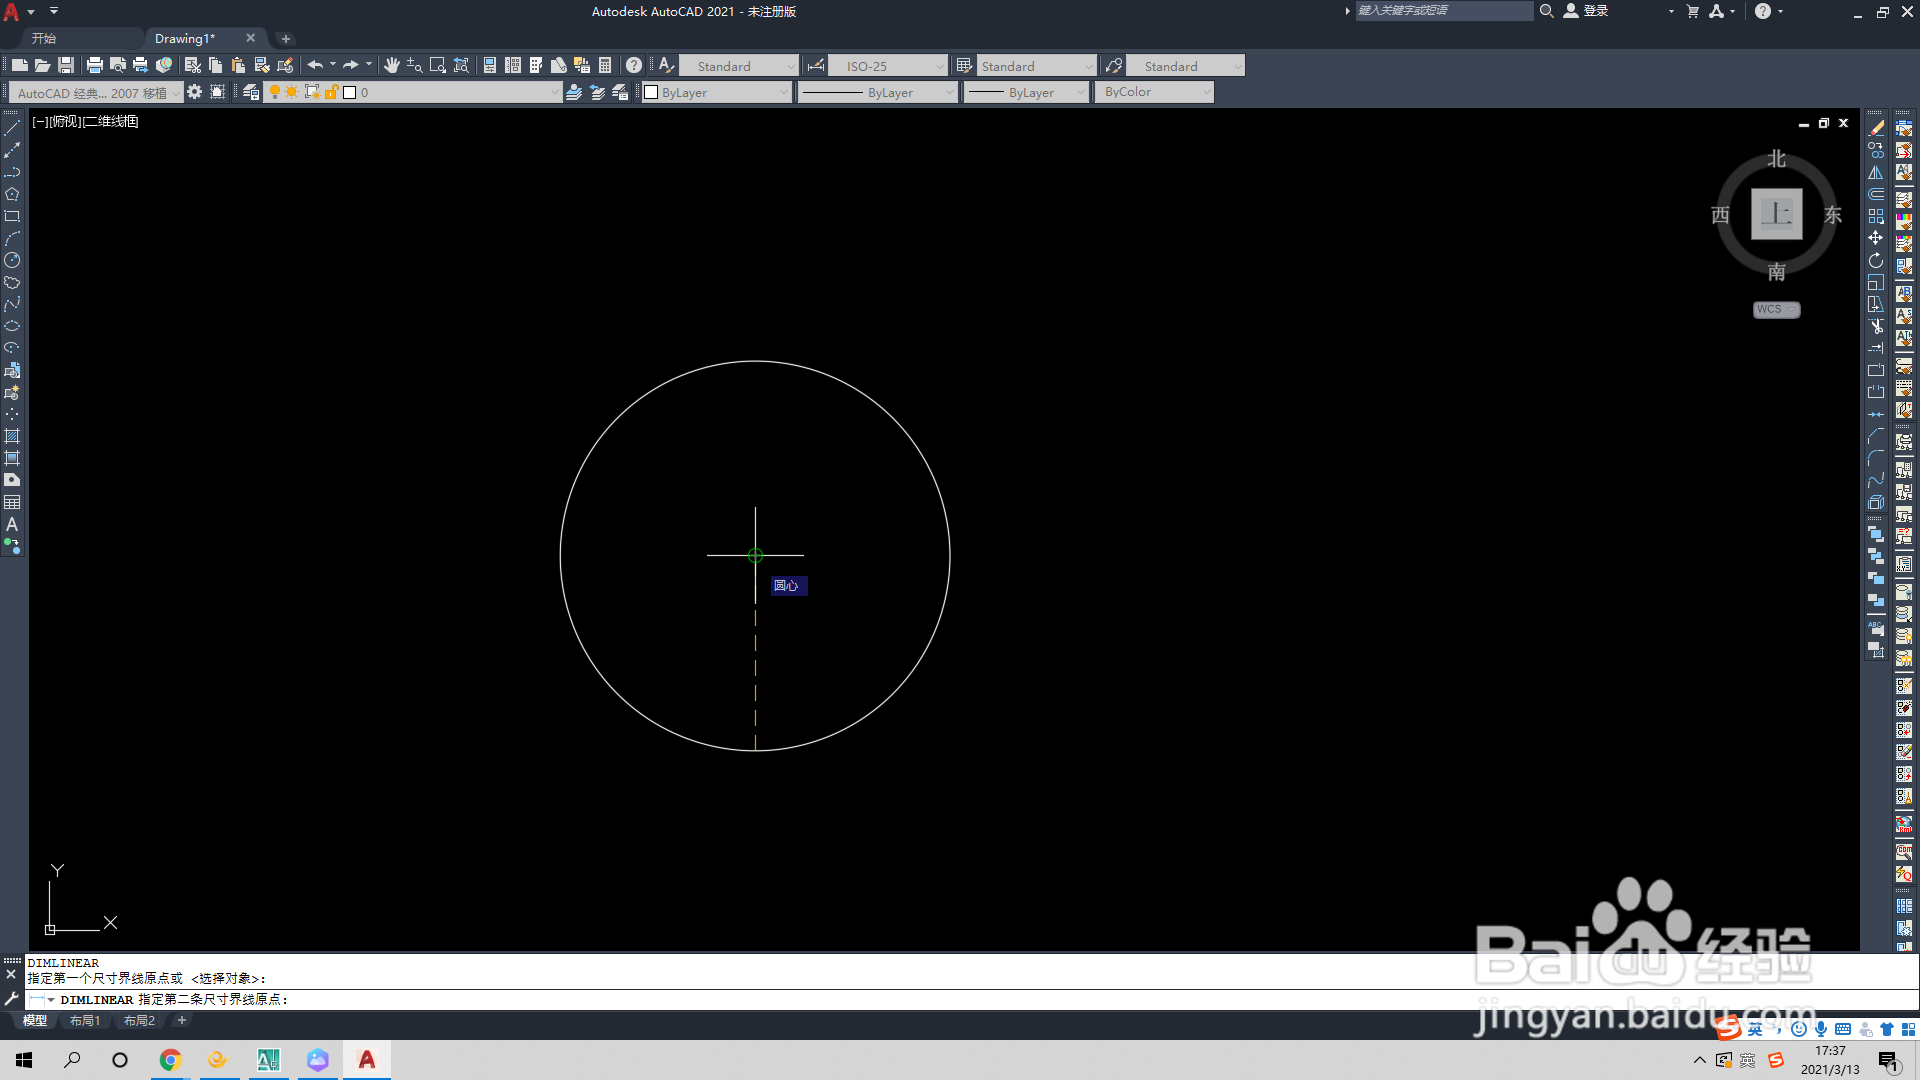Click the taskbar search icon
This screenshot has width=1920, height=1080.
[x=72, y=1060]
